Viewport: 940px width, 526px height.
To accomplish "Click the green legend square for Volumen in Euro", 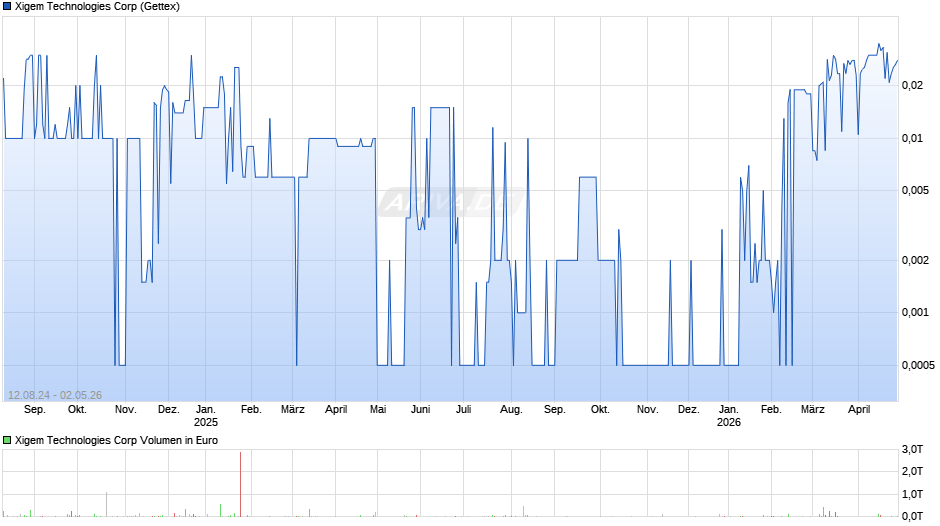I will pyautogui.click(x=7, y=440).
